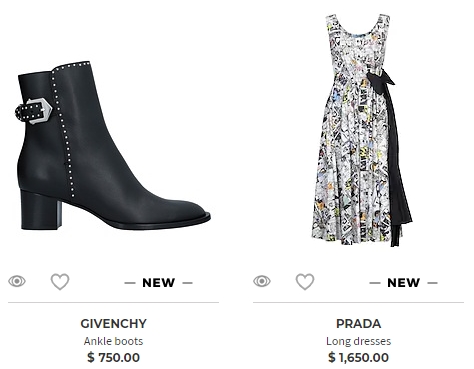Open the Givenchy ankle boot product image

113,146
